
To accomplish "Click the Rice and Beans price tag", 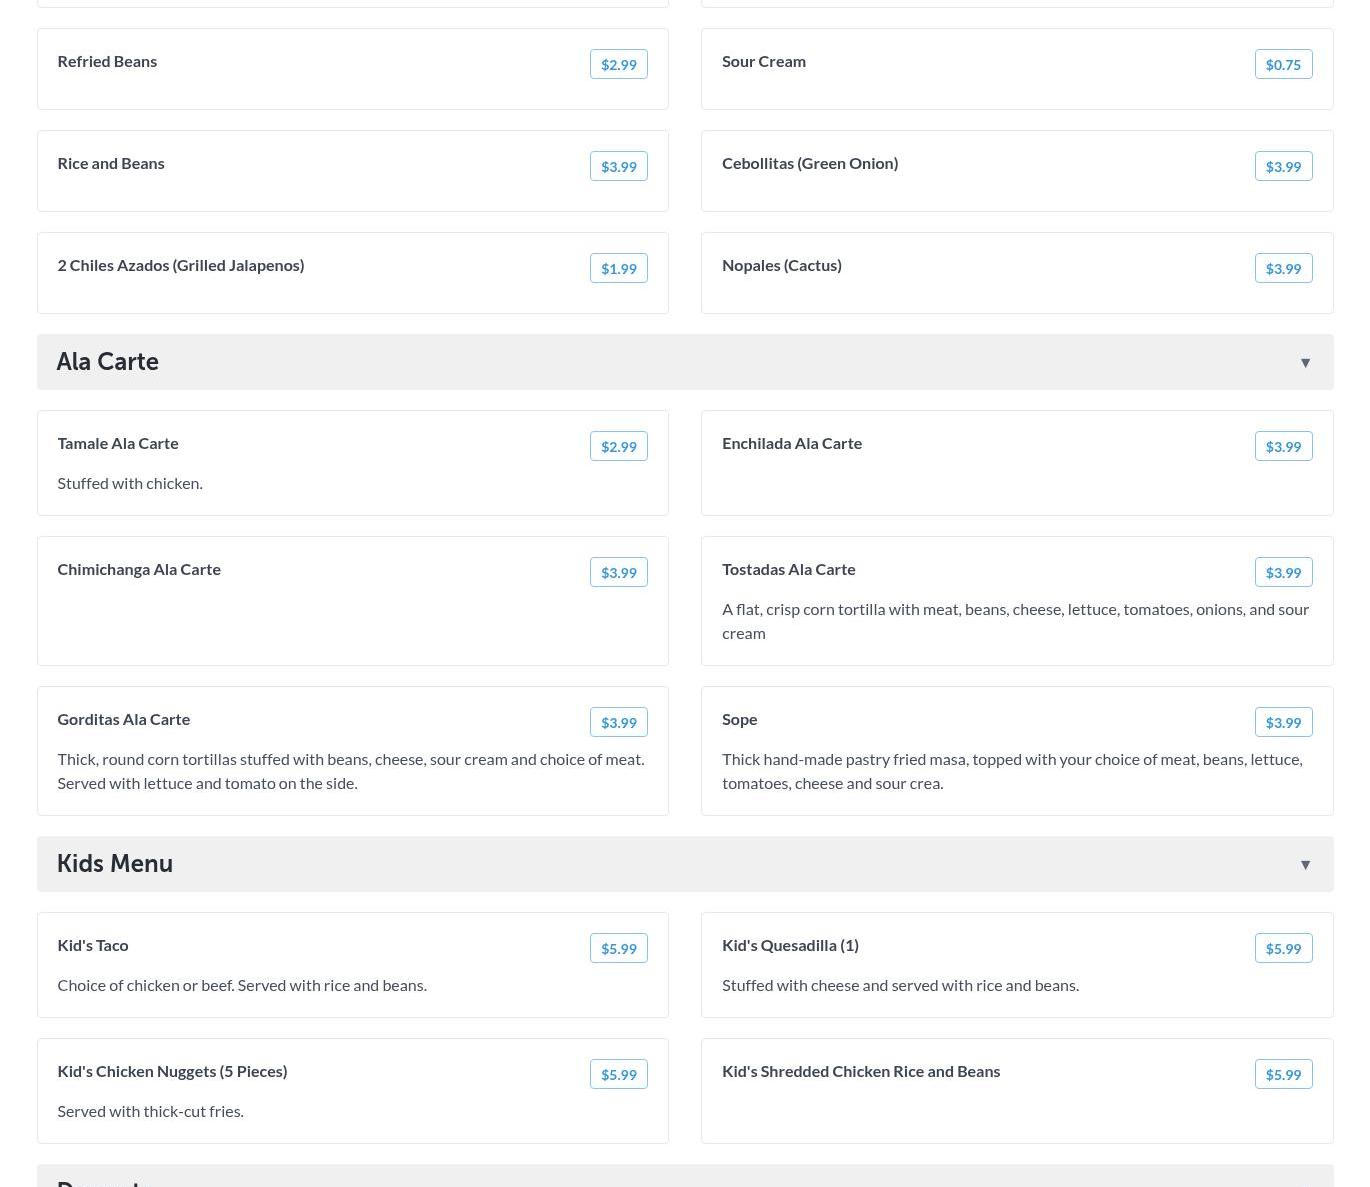I will pyautogui.click(x=618, y=167).
